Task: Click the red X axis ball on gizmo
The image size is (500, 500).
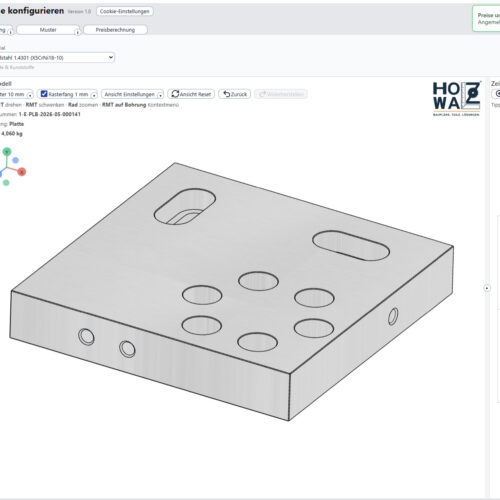Action: [x=22, y=172]
